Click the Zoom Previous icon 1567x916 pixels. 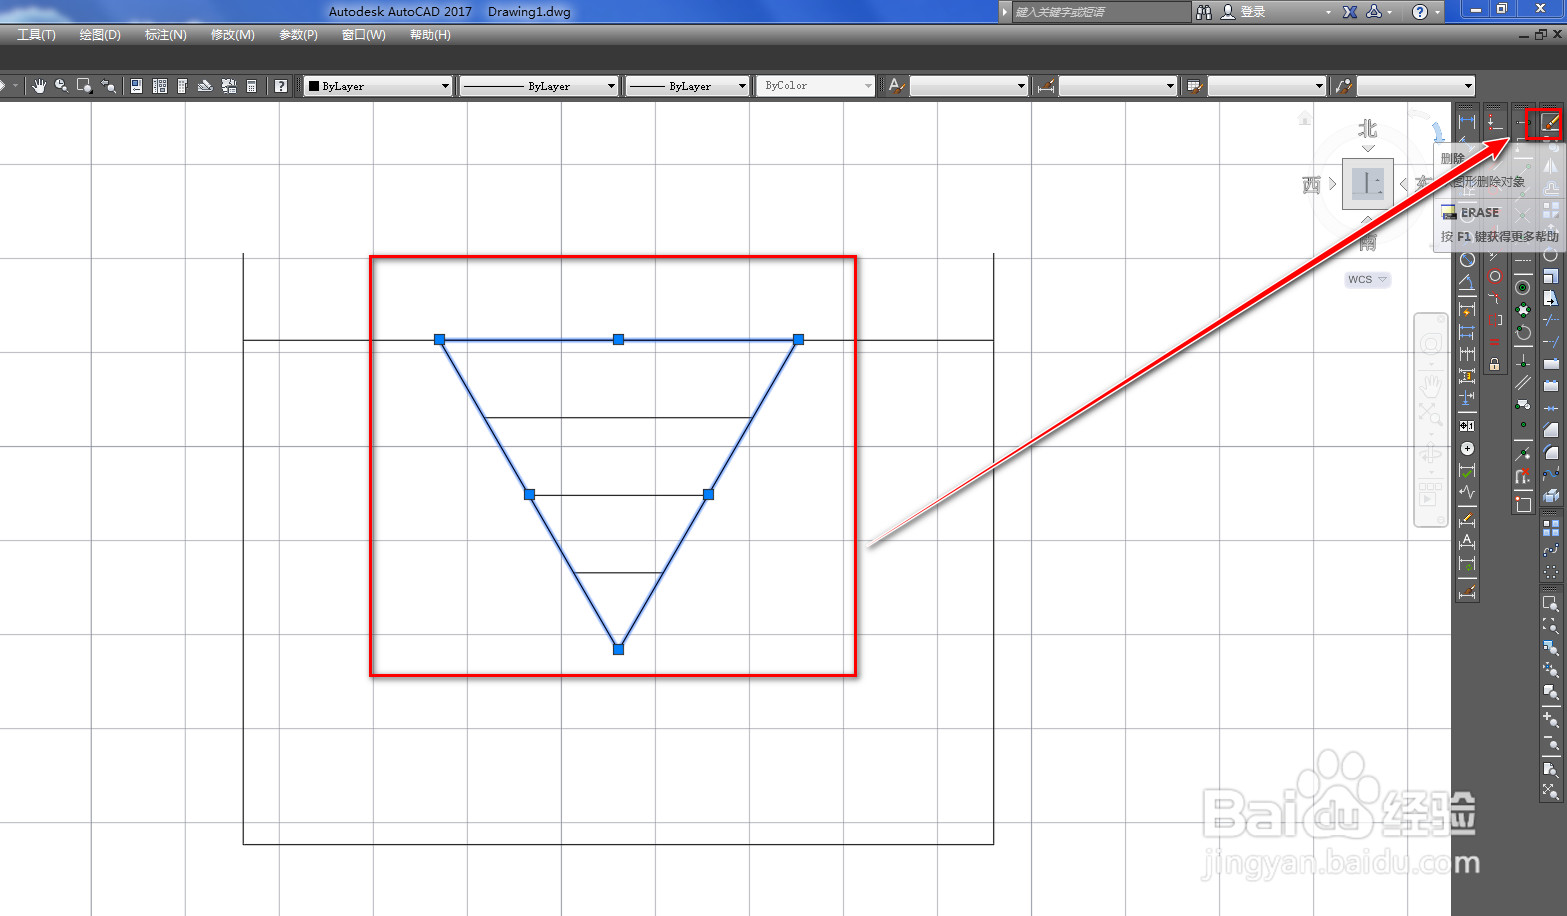[x=108, y=86]
